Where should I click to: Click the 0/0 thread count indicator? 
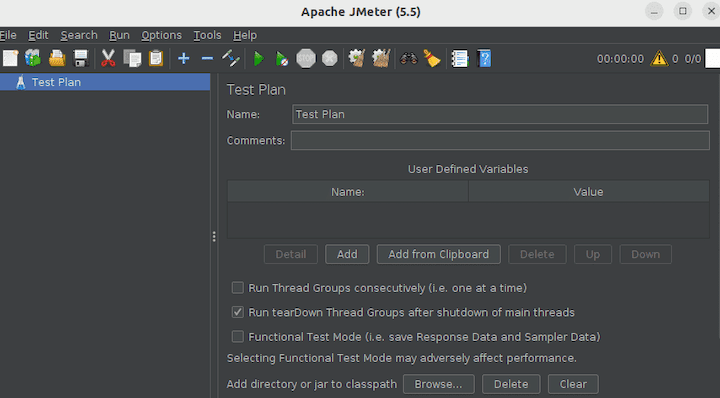pos(692,59)
